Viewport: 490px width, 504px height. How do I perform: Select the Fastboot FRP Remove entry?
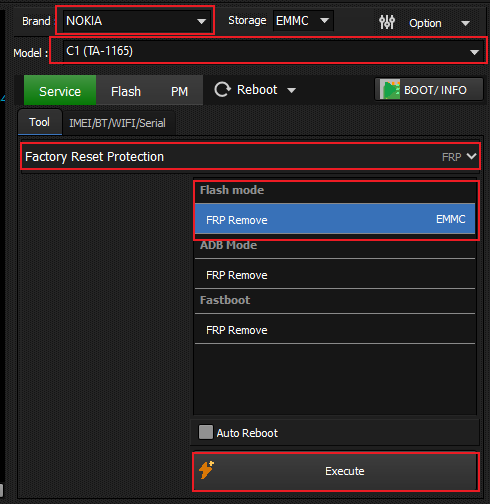[335, 329]
